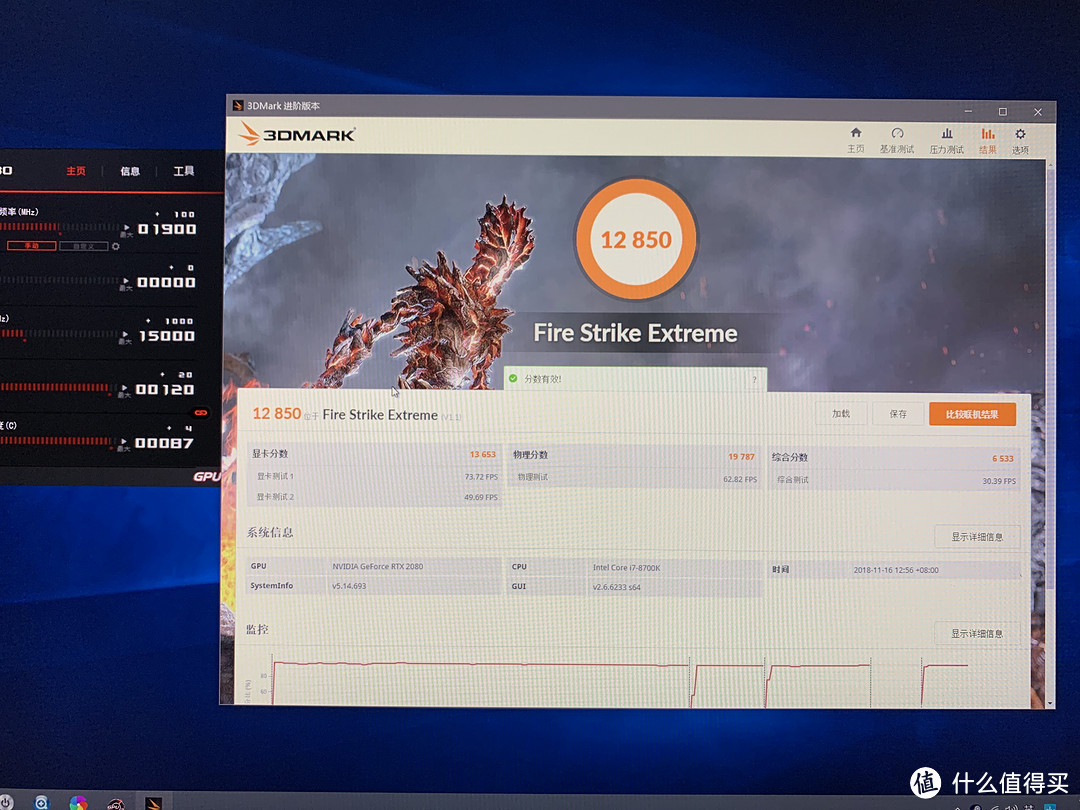Click the 加载 load button
Screen dimensions: 1080x810
[841, 413]
